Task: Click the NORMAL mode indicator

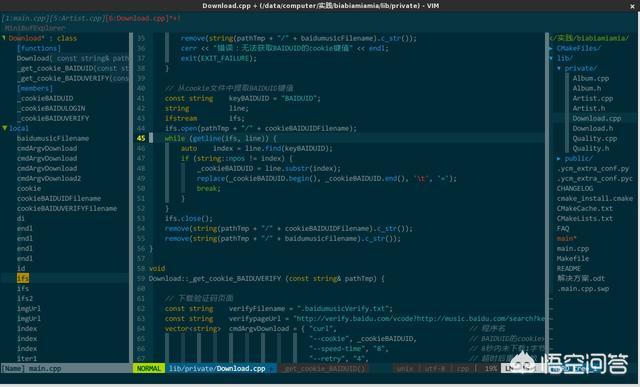Action: 149,368
